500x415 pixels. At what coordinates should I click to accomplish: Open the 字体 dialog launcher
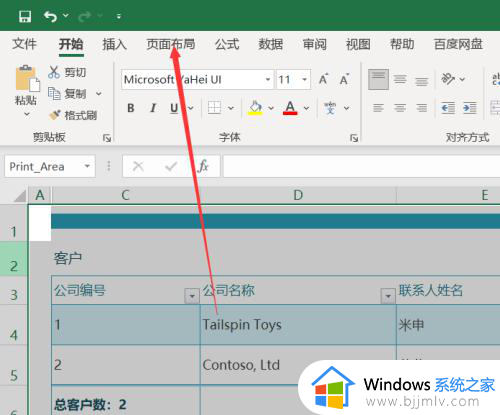tap(354, 138)
